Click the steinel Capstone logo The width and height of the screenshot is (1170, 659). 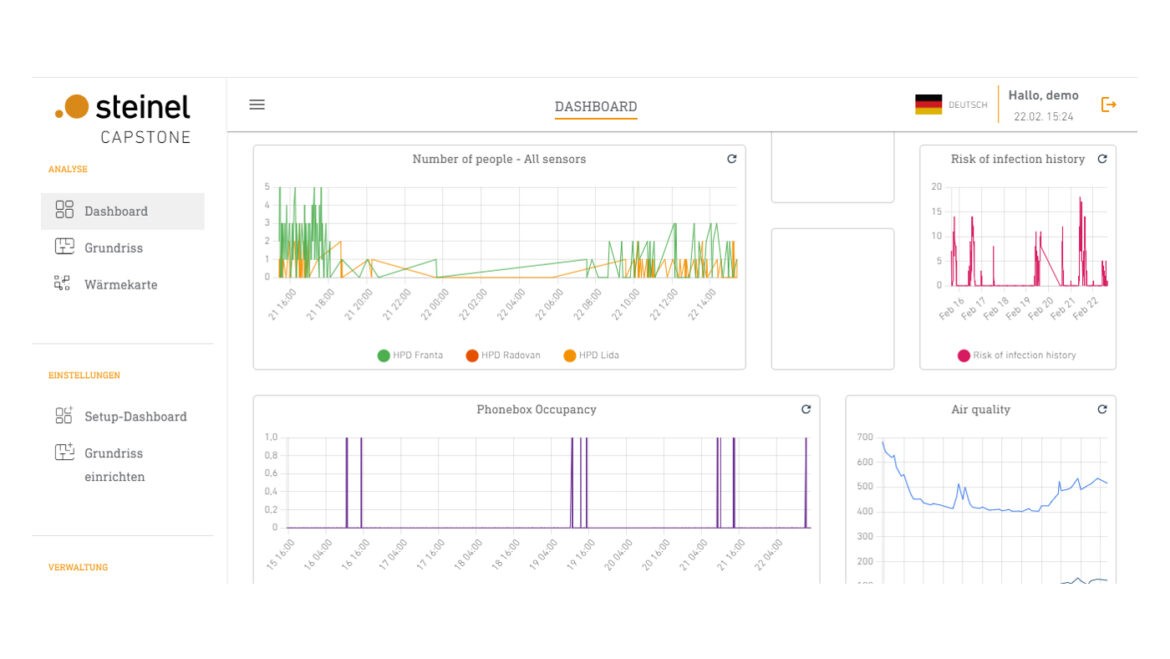tap(122, 118)
